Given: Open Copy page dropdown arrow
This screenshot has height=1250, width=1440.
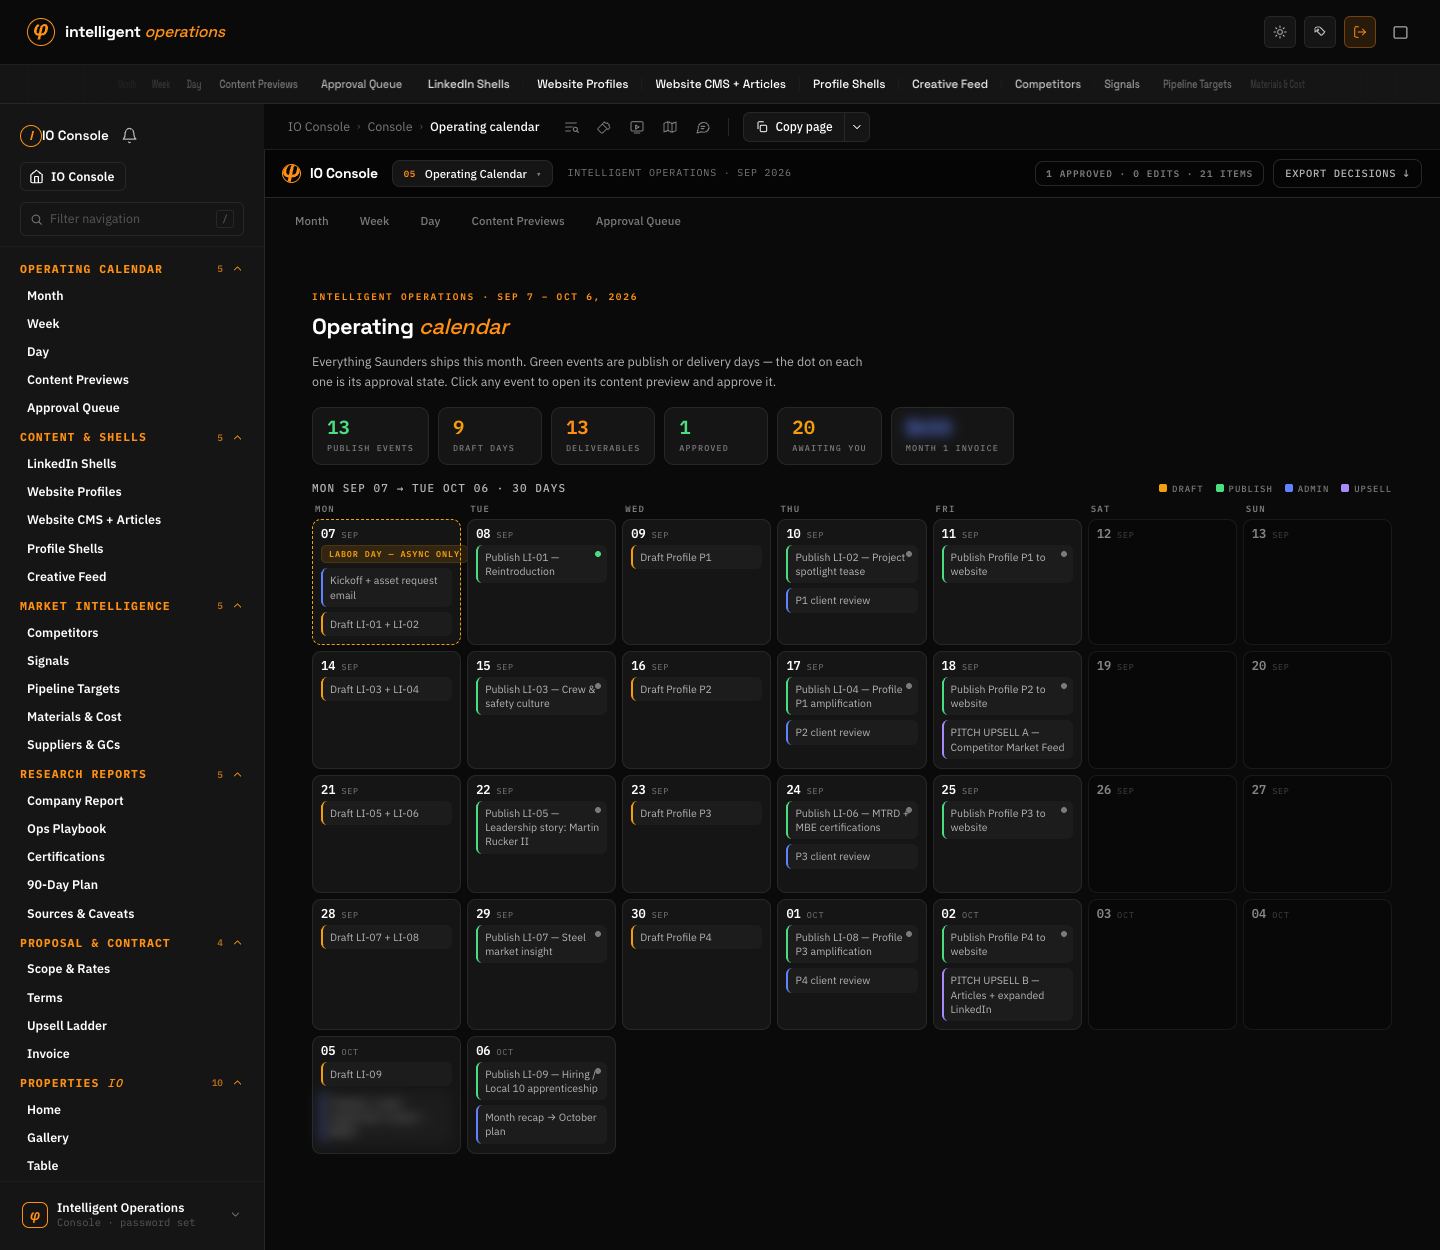Looking at the screenshot, I should pos(857,127).
